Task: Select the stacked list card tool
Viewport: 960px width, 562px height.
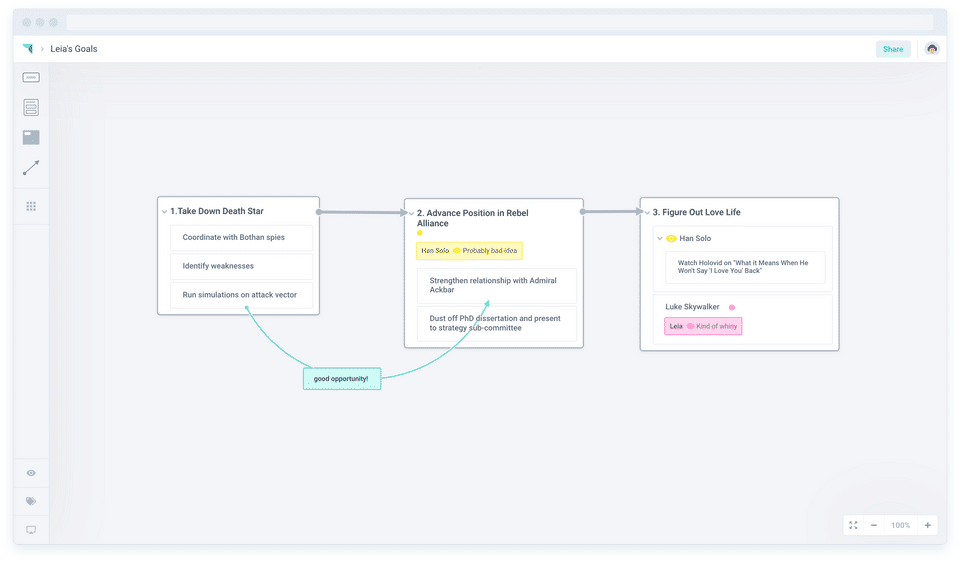Action: pos(31,107)
